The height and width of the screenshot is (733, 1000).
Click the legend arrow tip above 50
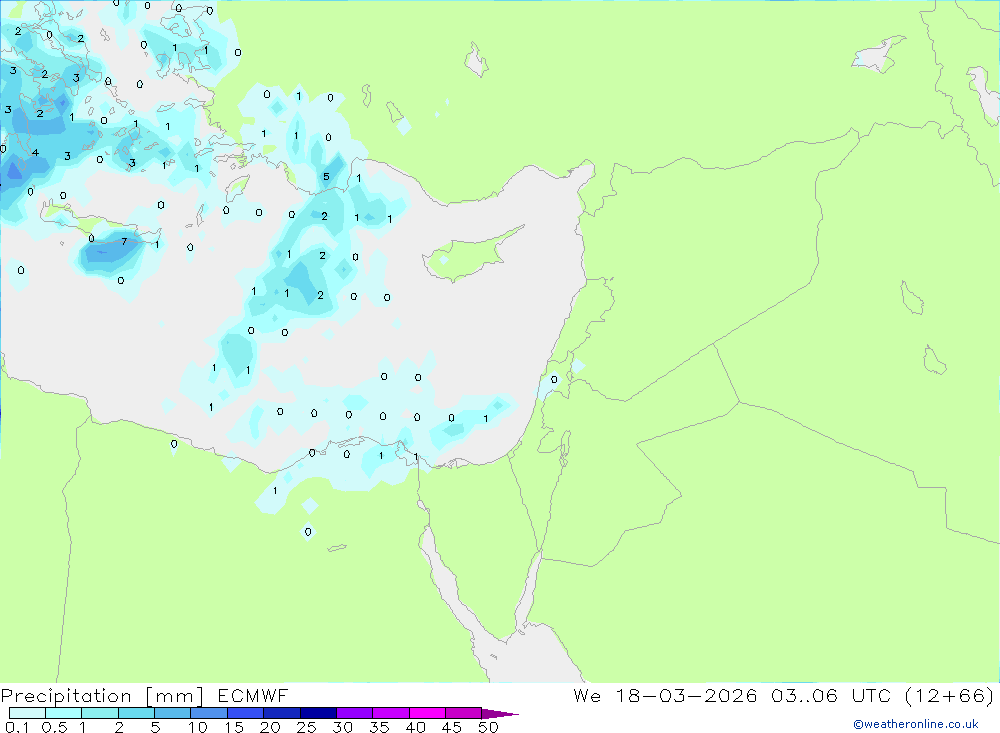tap(501, 713)
